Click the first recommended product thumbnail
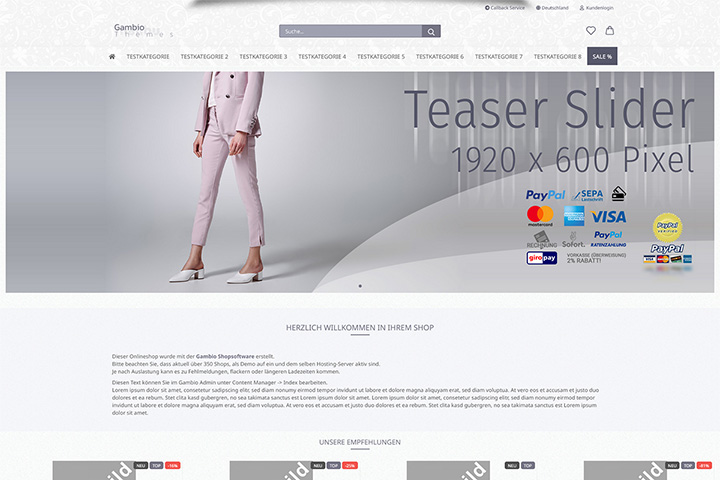The width and height of the screenshot is (720, 480). coord(94,470)
